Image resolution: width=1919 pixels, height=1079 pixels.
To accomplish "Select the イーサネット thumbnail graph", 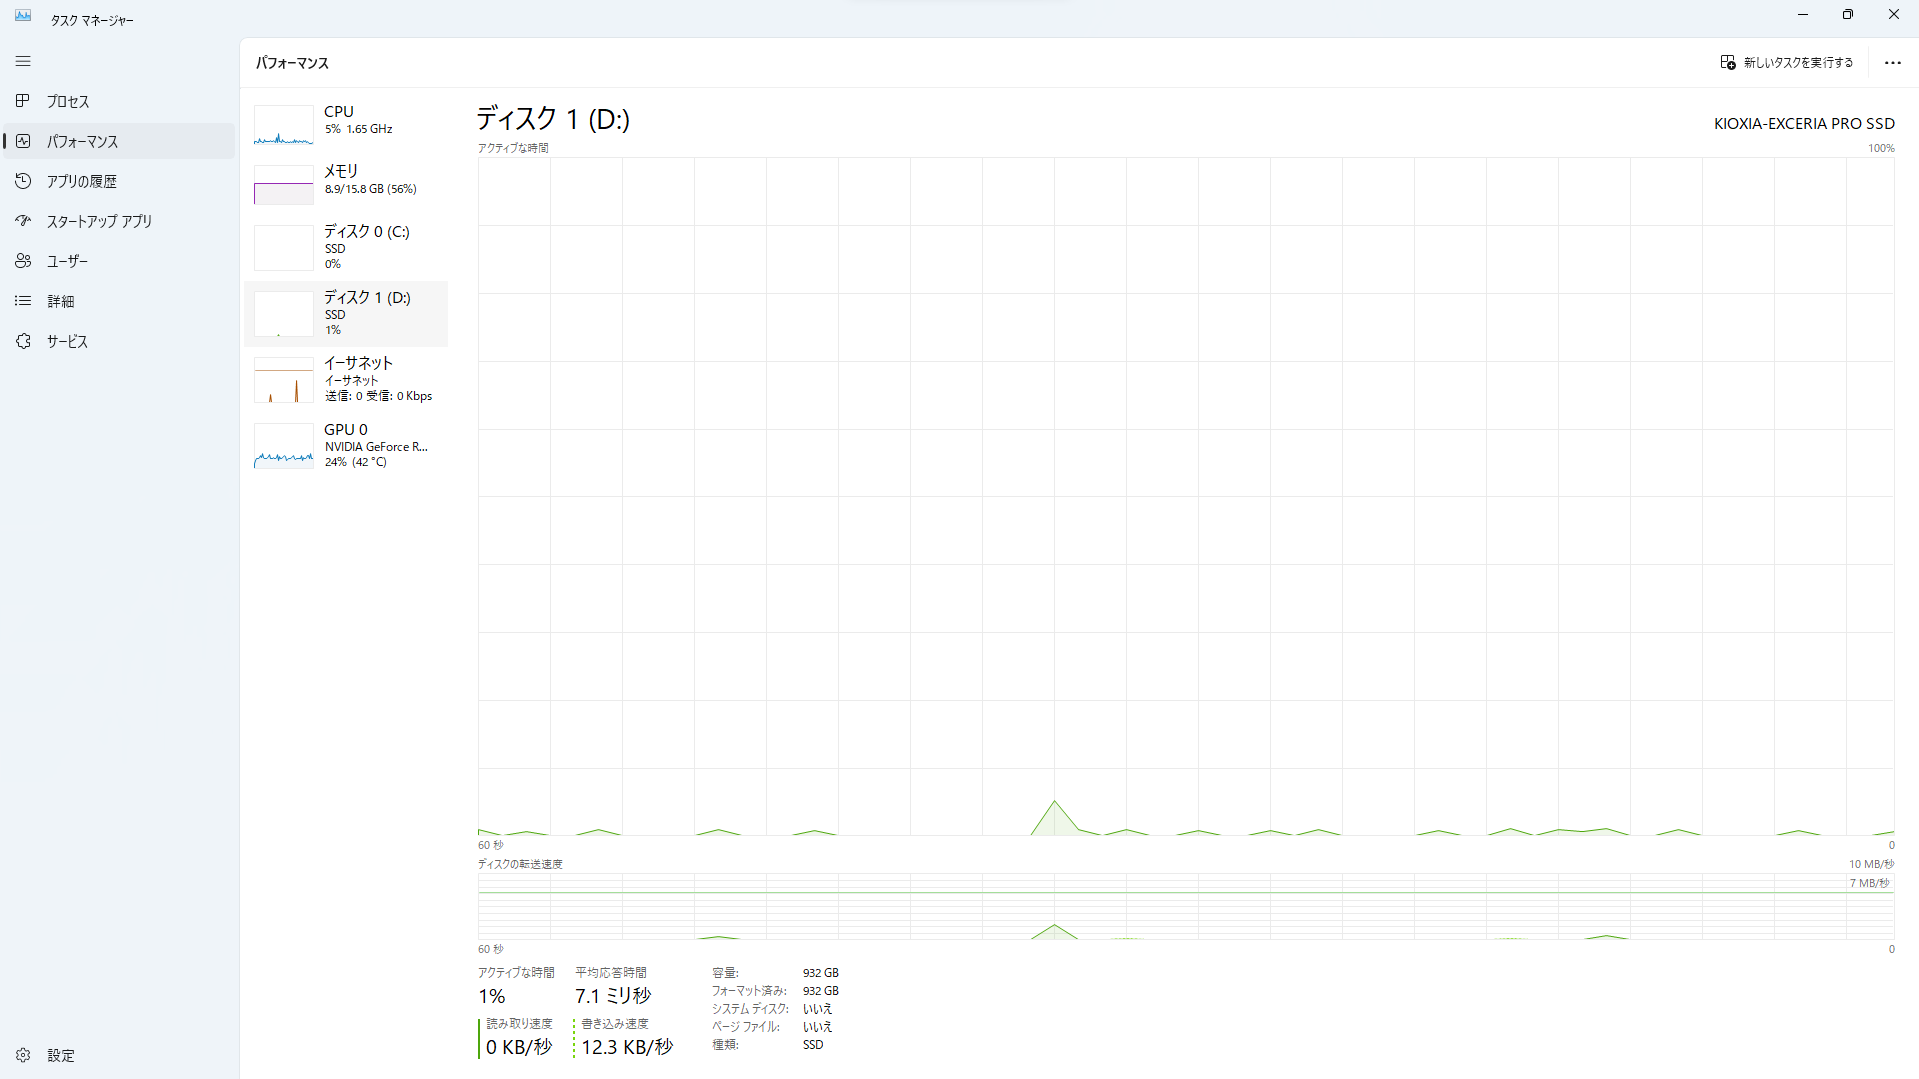I will [284, 380].
